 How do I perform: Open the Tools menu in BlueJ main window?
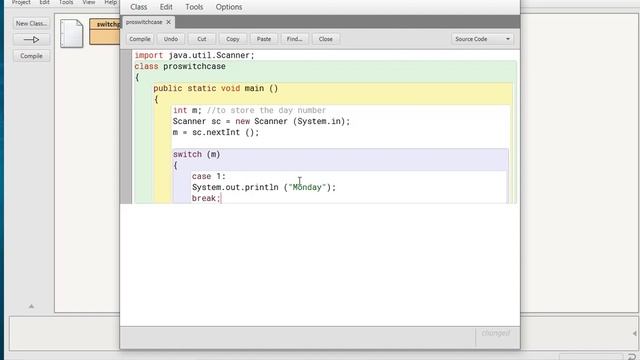click(66, 2)
